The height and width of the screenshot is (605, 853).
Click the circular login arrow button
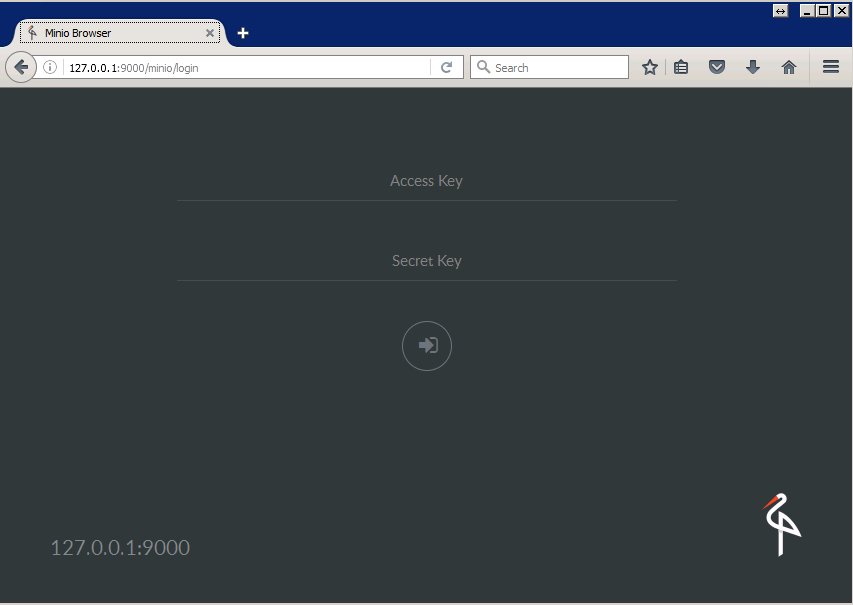[426, 346]
